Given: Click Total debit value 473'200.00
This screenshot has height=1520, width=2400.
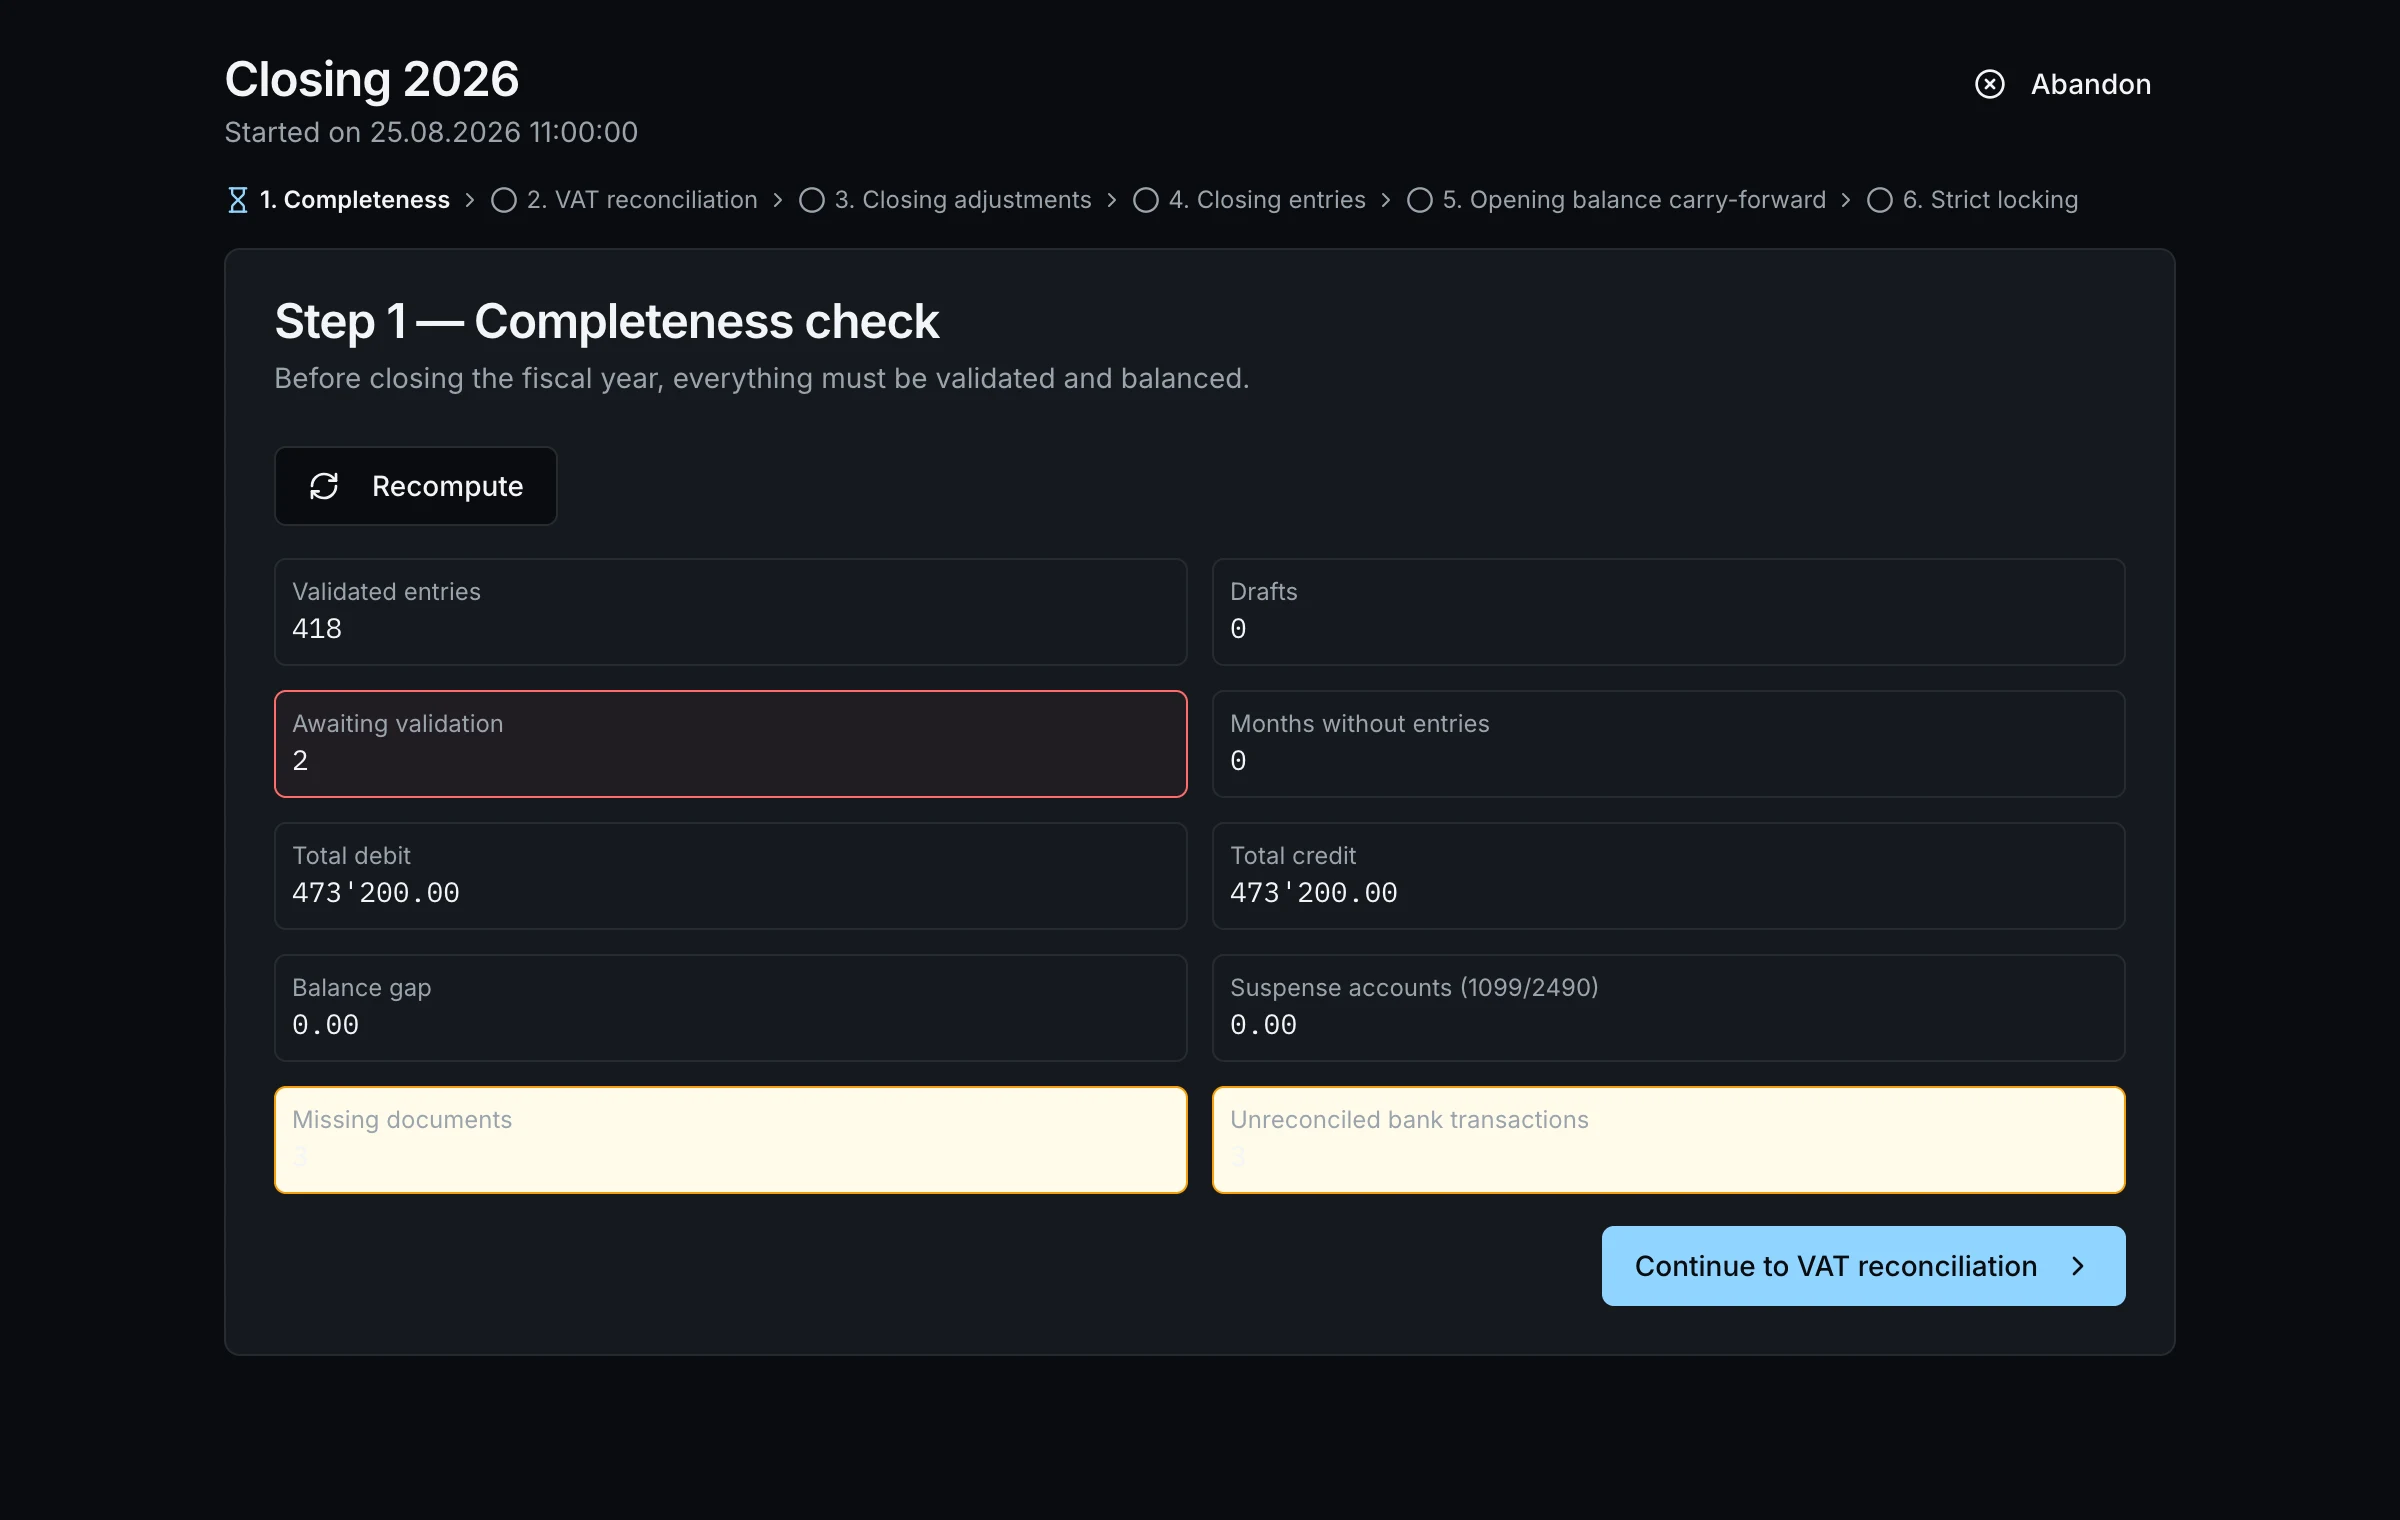Looking at the screenshot, I should (376, 893).
